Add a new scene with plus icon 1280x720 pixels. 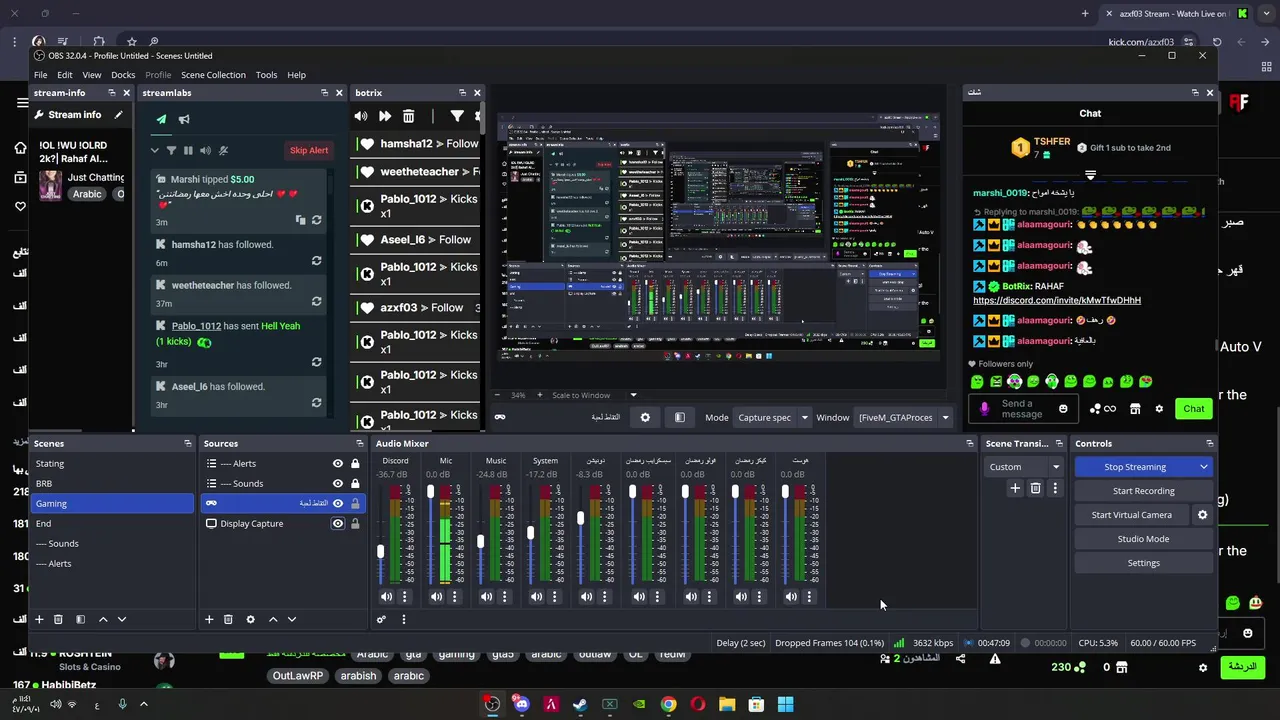coord(39,619)
